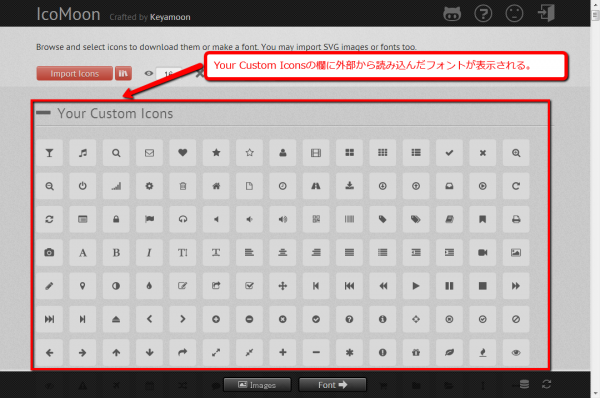Select the pencil icon
600x398 pixels.
pyautogui.click(x=49, y=286)
